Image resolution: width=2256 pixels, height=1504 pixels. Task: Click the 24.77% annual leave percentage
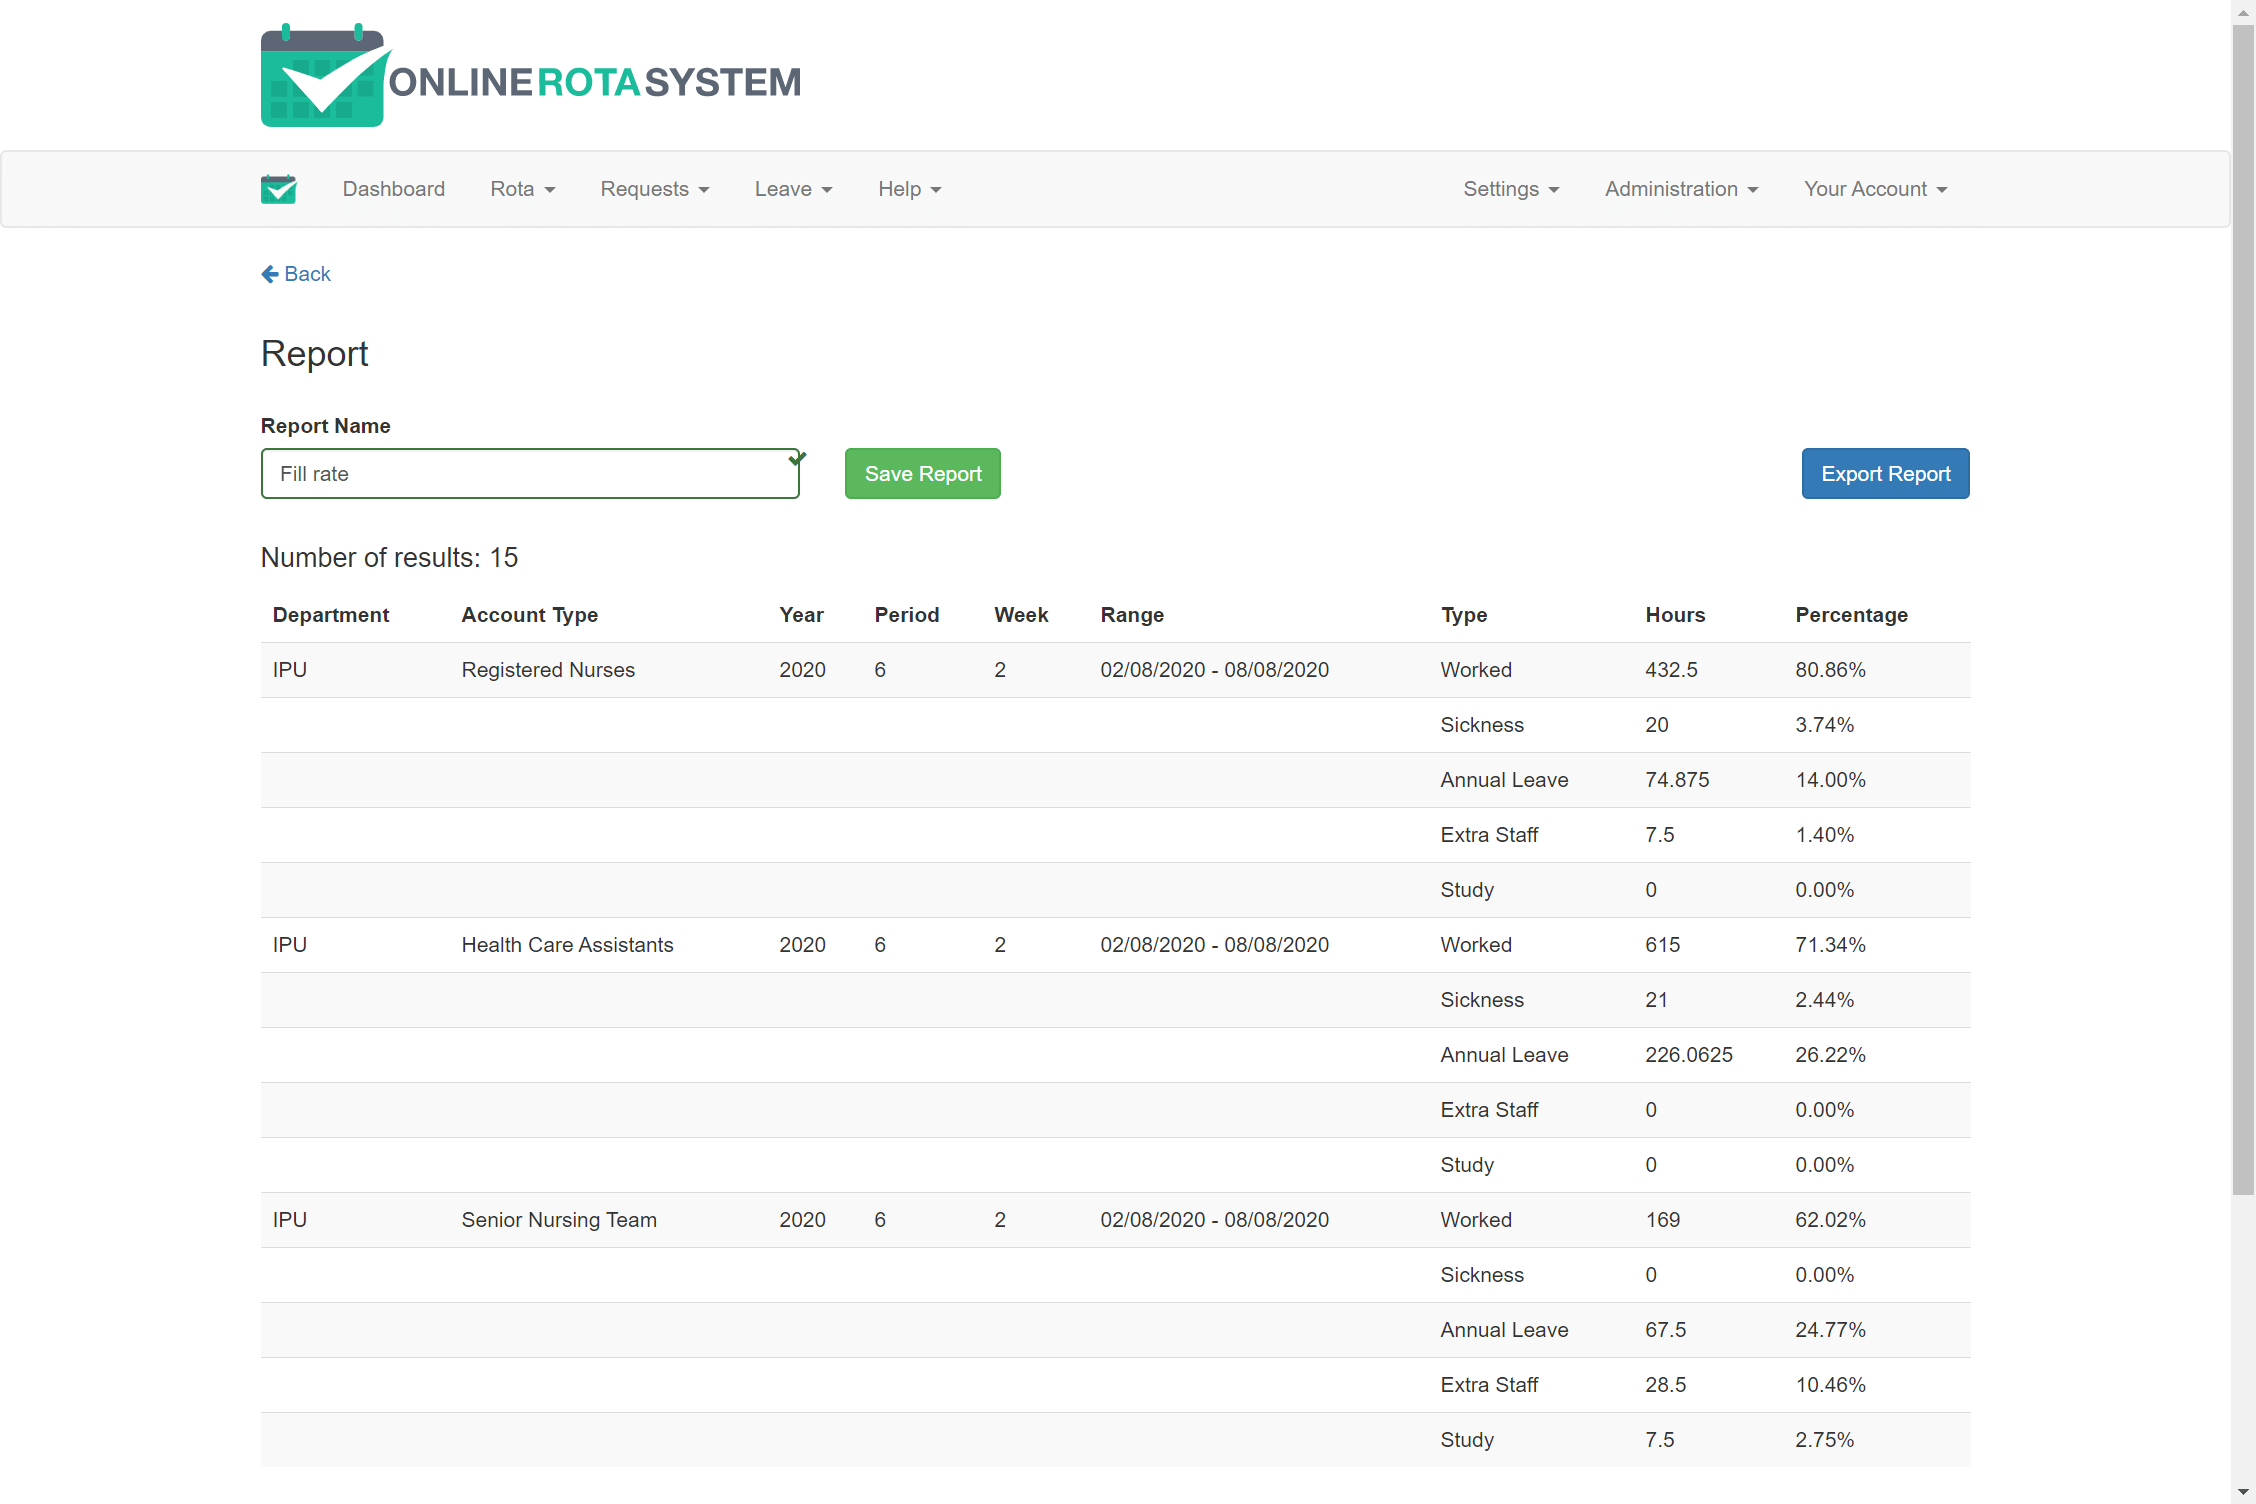[1831, 1330]
